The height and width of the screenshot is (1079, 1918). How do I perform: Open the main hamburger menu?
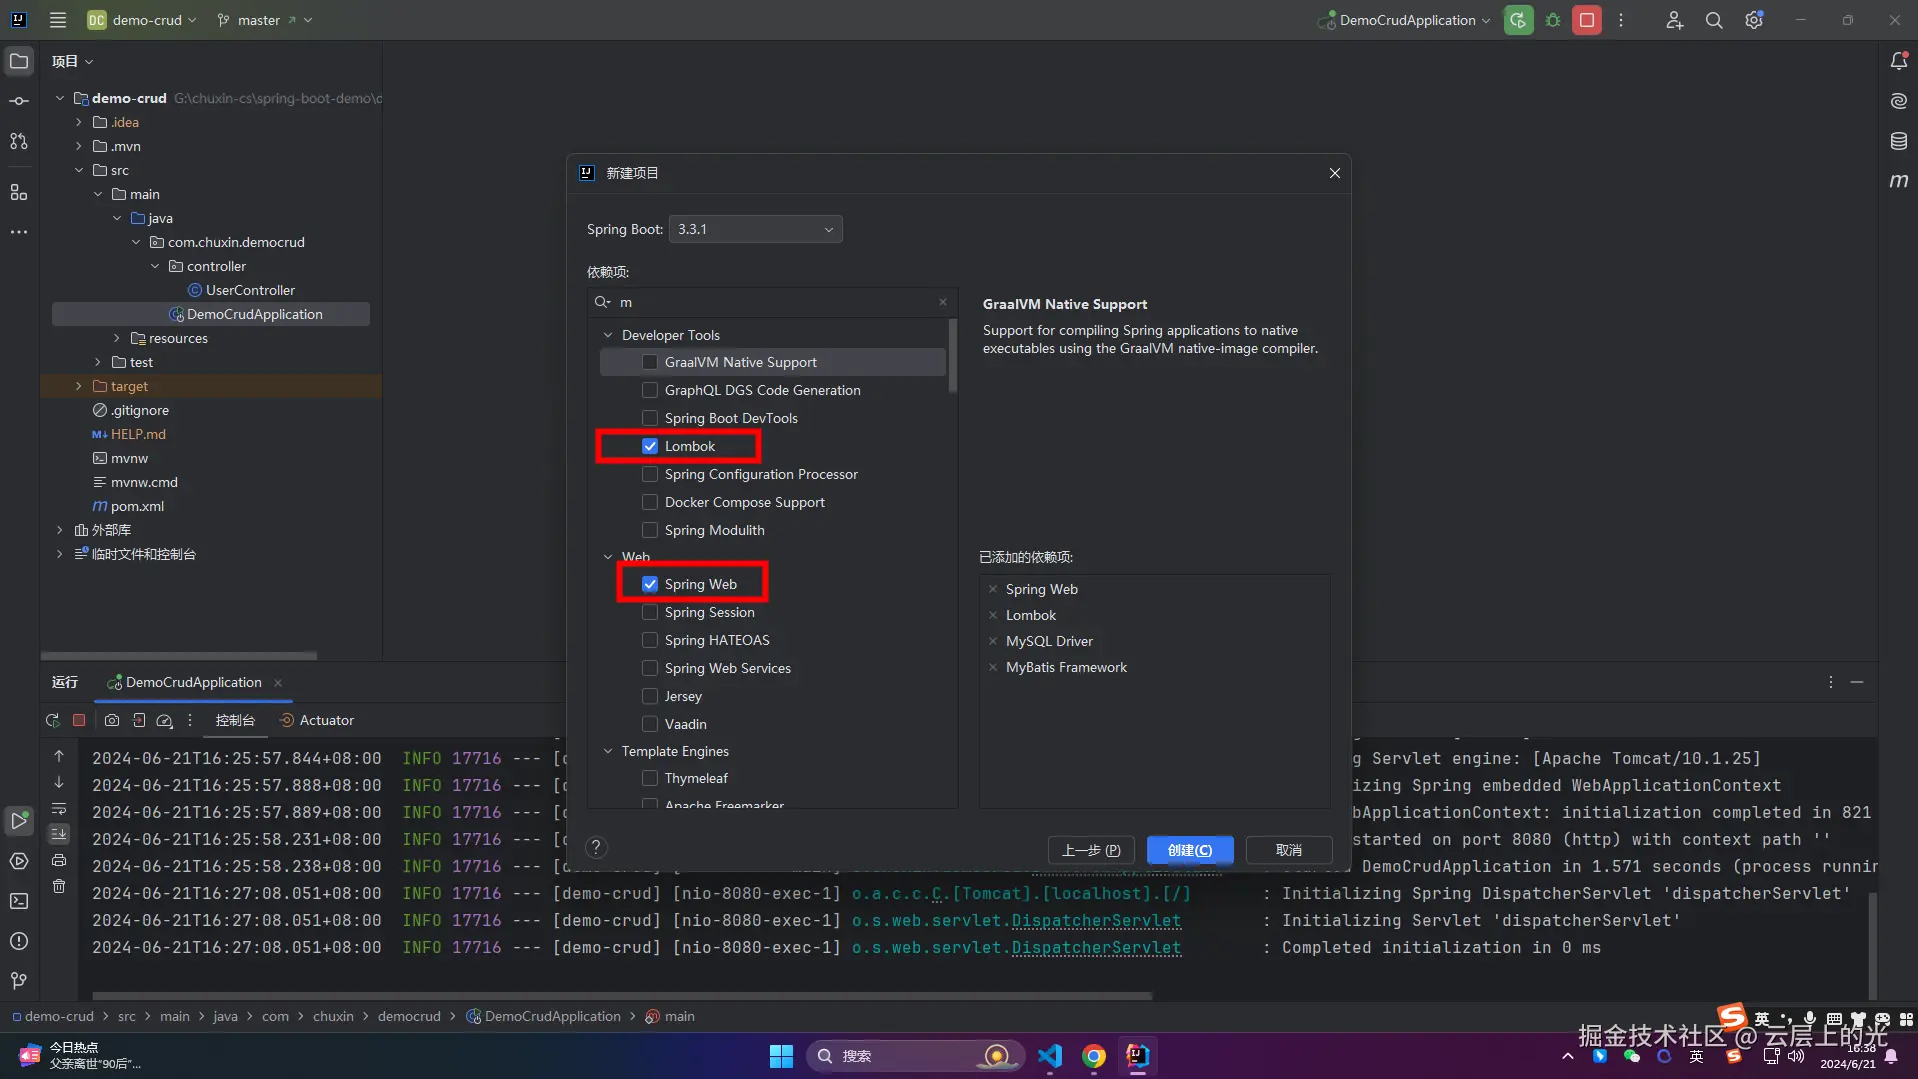(x=58, y=20)
